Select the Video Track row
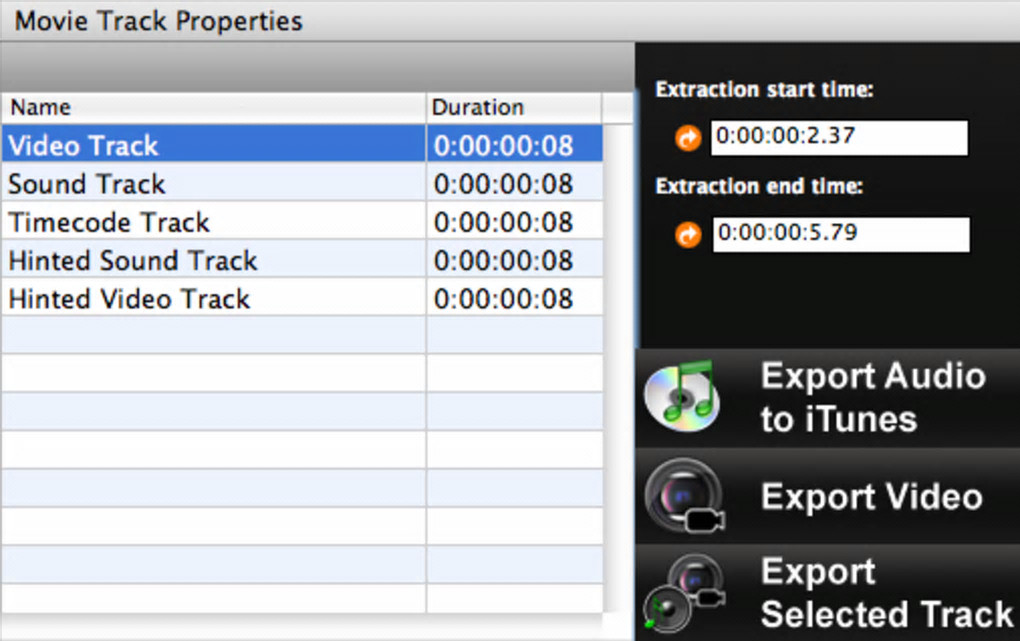Screen dimensions: 1020x641 point(215,145)
